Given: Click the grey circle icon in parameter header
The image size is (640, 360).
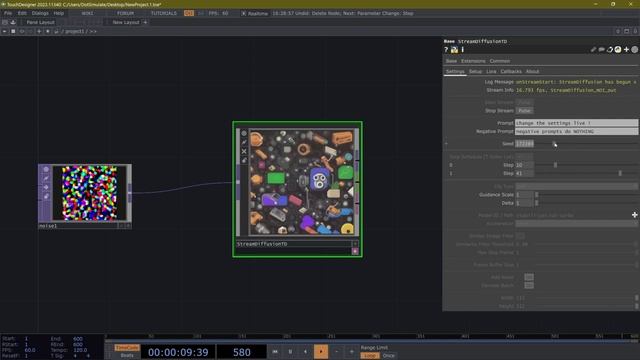Looking at the screenshot, I should tap(635, 50).
